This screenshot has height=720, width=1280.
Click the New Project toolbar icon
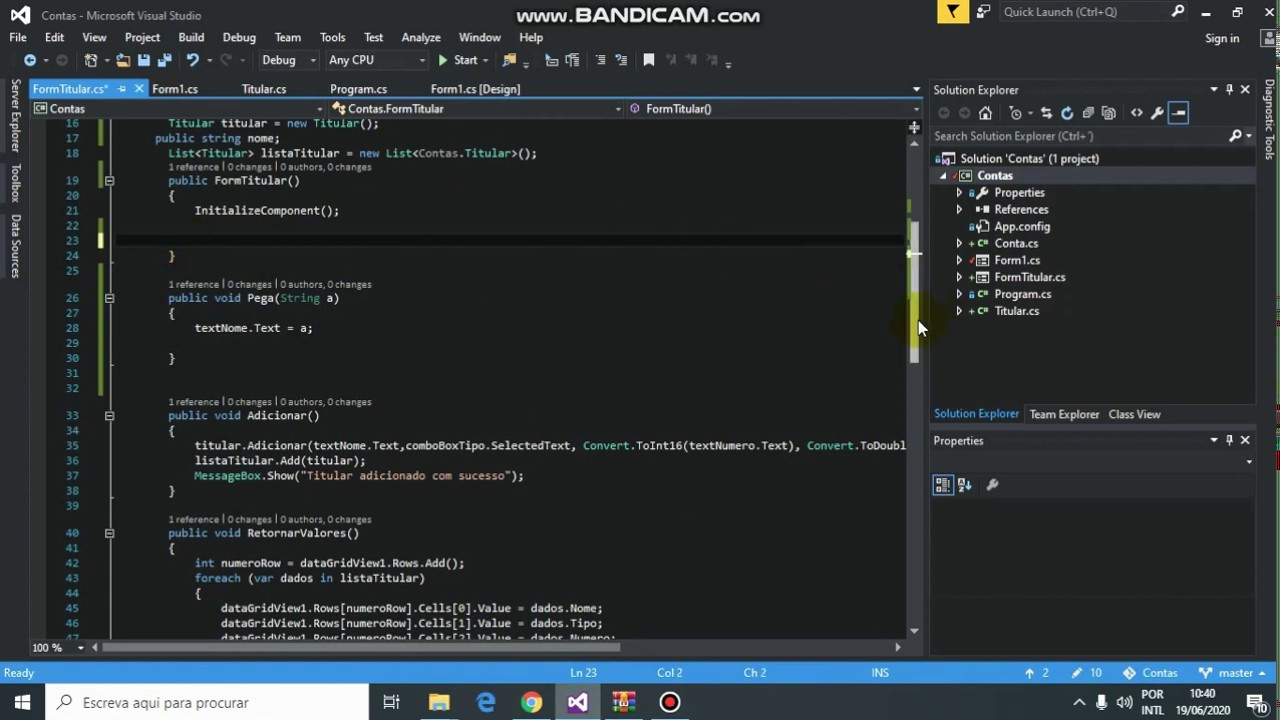91,60
